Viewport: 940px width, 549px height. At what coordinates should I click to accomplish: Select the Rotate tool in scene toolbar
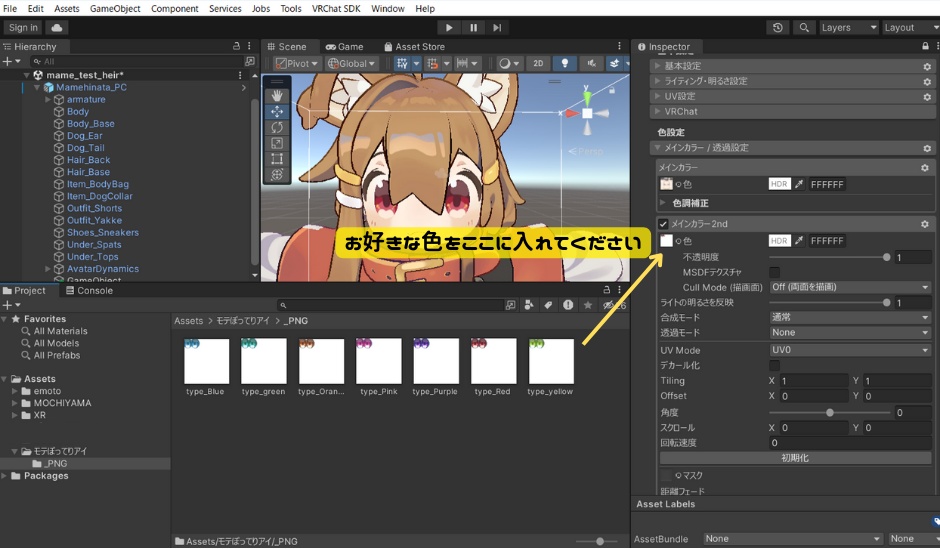[276, 128]
